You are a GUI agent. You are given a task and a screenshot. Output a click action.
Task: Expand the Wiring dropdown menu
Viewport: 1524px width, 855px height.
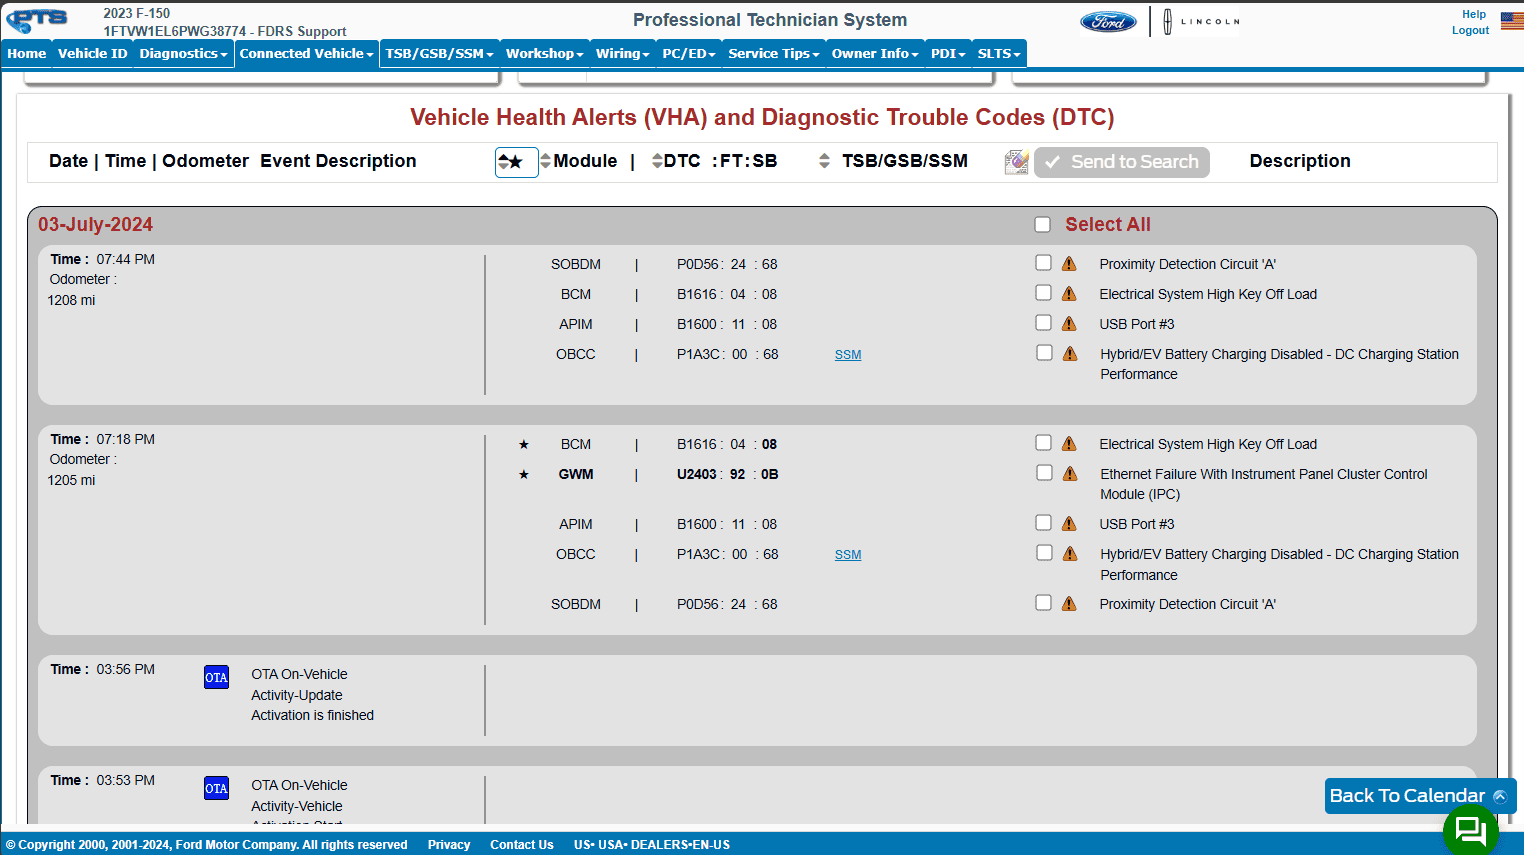point(622,54)
